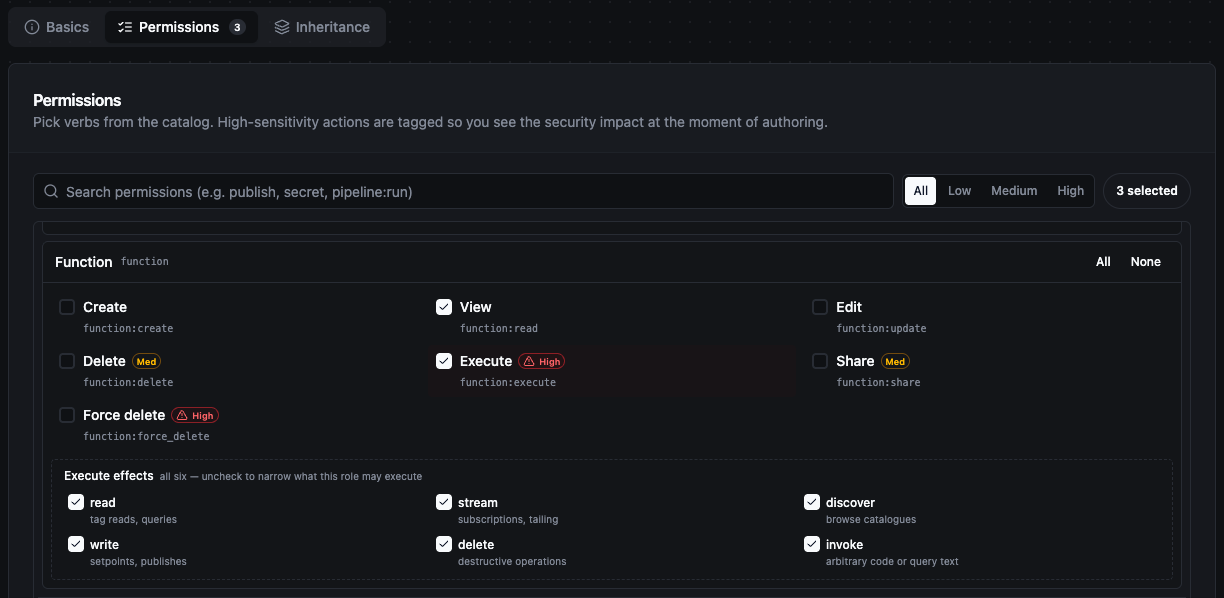
Task: Click the Permissions section heading
Action: coord(77,100)
